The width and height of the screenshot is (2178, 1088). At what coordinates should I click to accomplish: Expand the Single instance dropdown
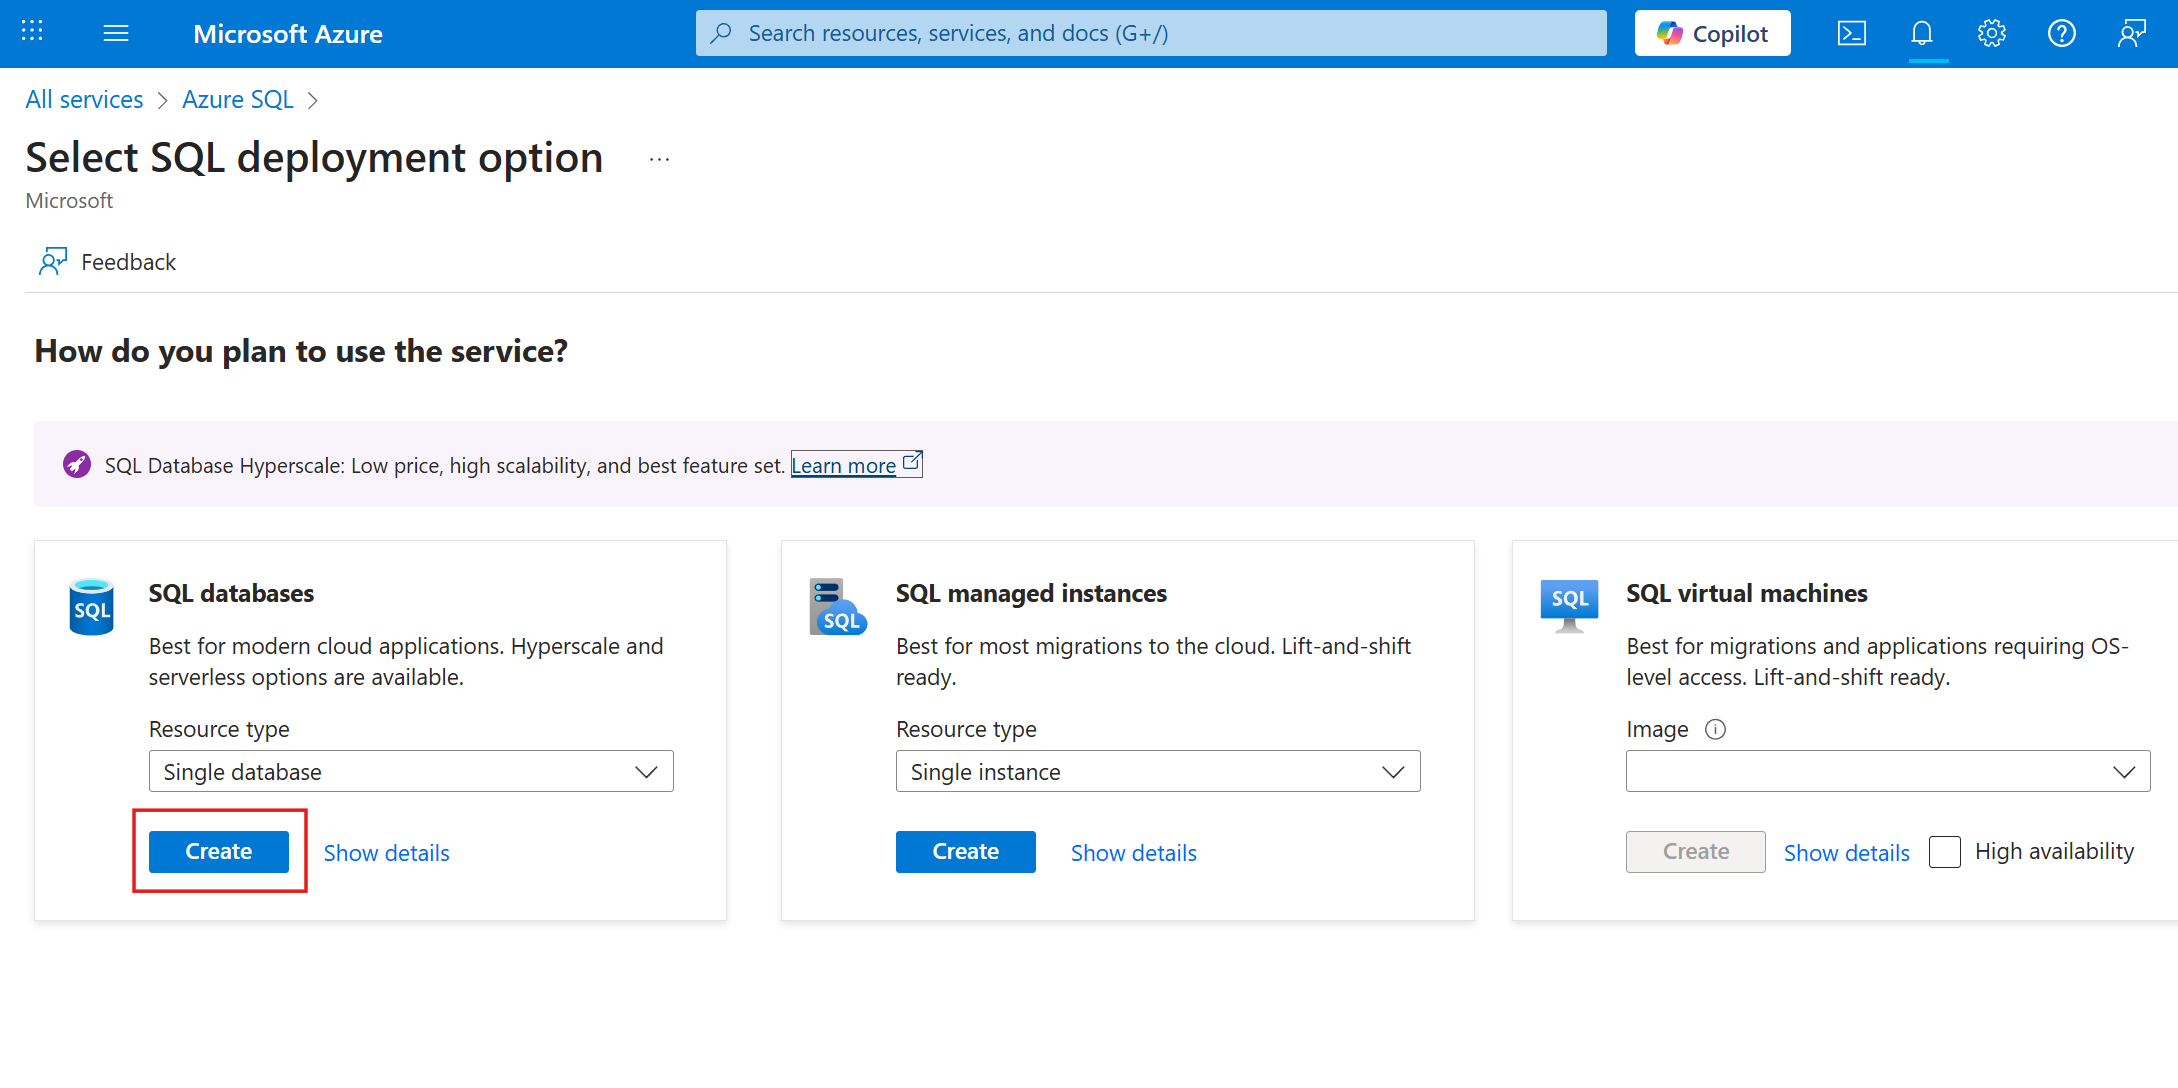point(1157,771)
